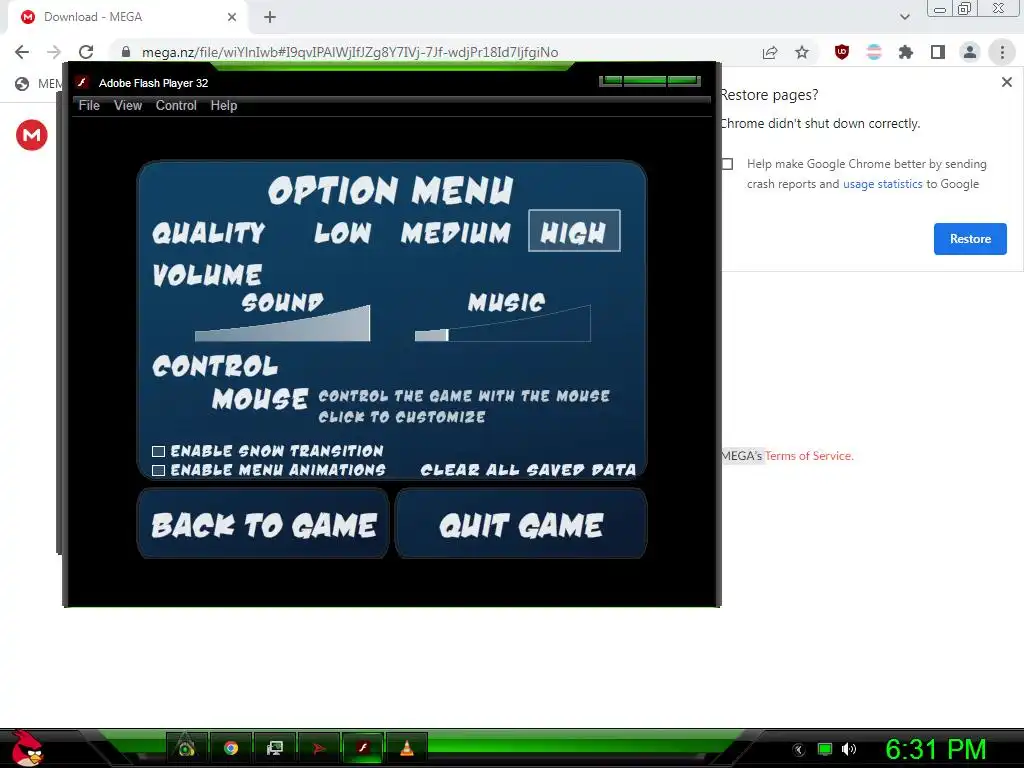Screen dimensions: 1024x768
Task: Open the monitor app icon in the taskbar
Action: pyautogui.click(x=275, y=748)
